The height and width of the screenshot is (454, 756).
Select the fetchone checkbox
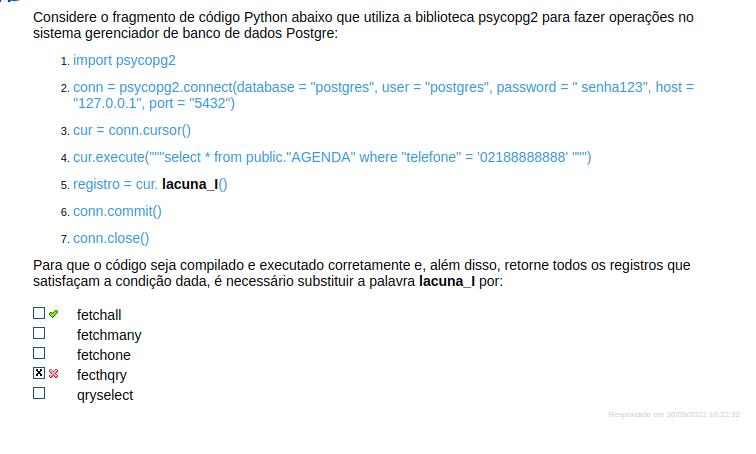(x=39, y=353)
